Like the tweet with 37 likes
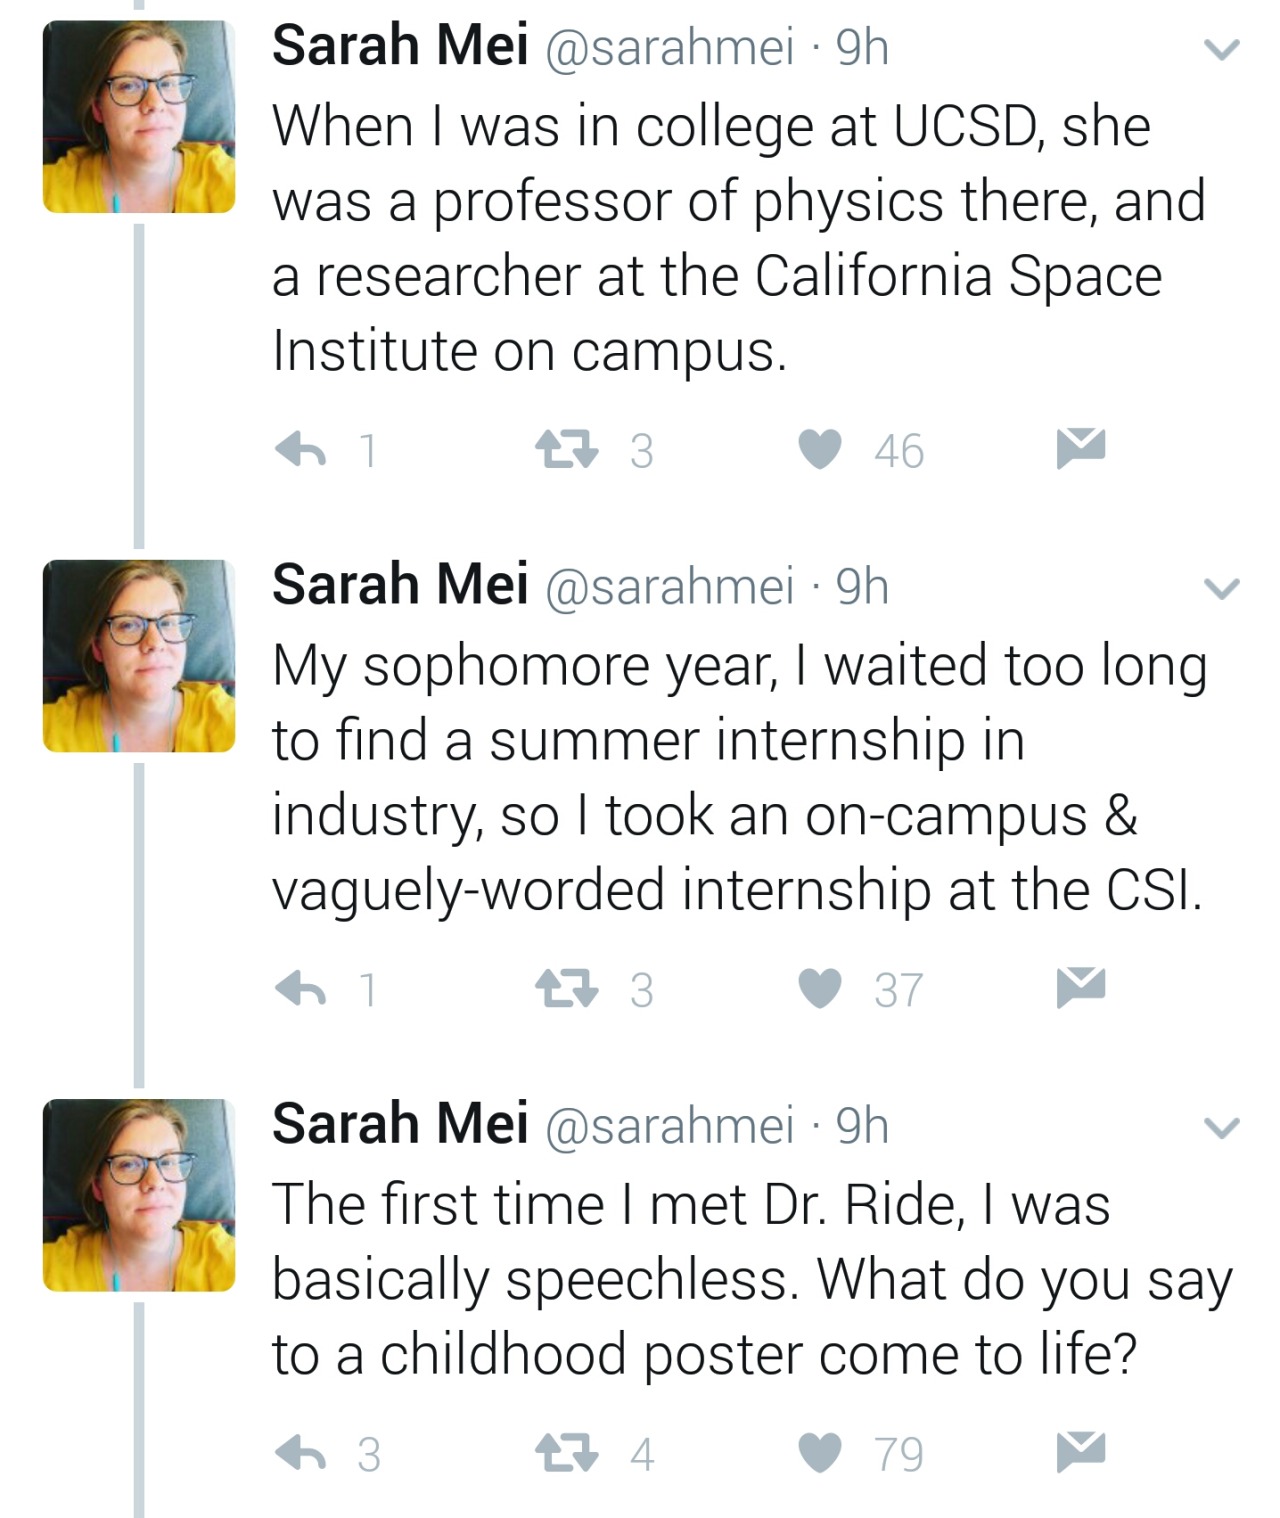The height and width of the screenshot is (1518, 1280). pos(820,989)
